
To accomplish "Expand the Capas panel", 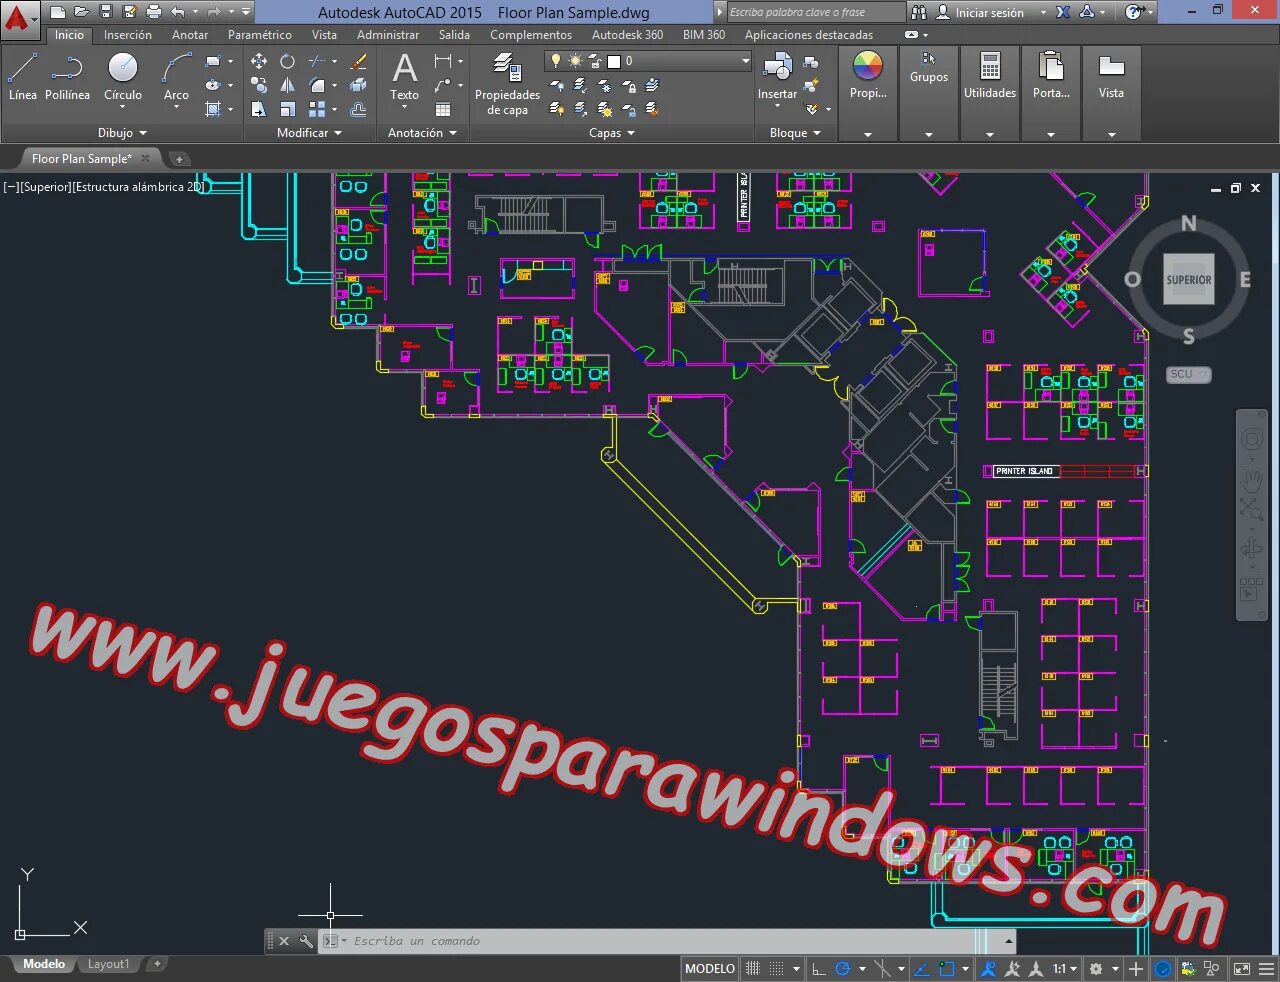I will point(611,133).
